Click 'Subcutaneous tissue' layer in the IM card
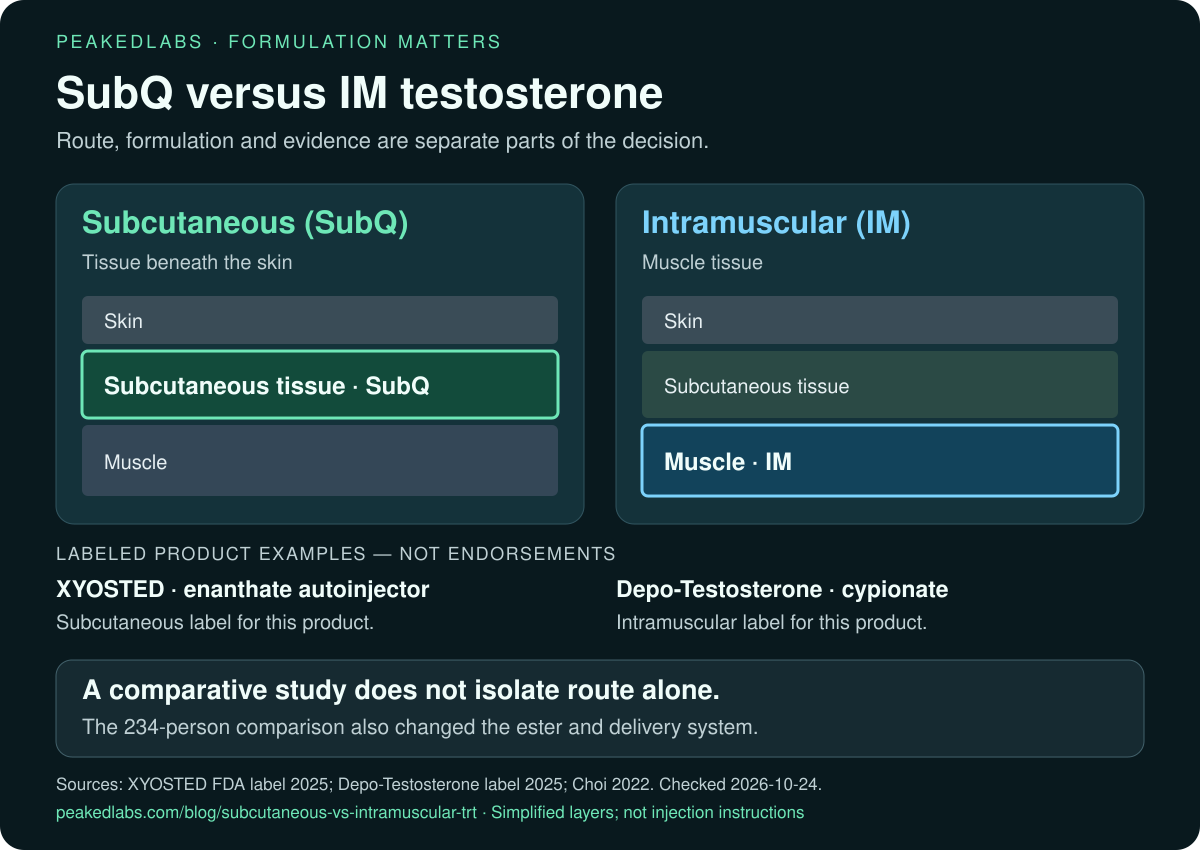The width and height of the screenshot is (1200, 850). click(880, 384)
